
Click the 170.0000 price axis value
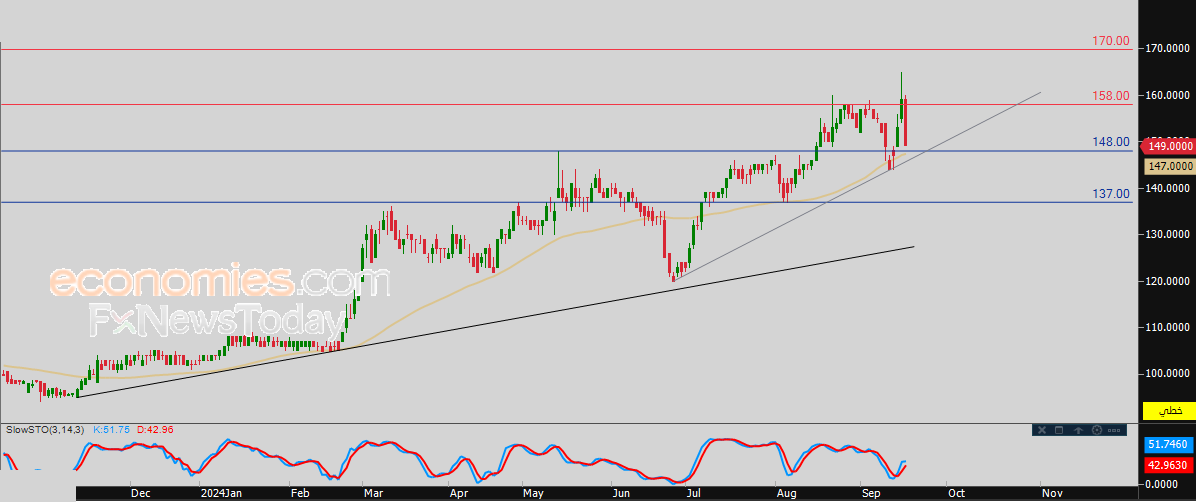coord(1170,49)
